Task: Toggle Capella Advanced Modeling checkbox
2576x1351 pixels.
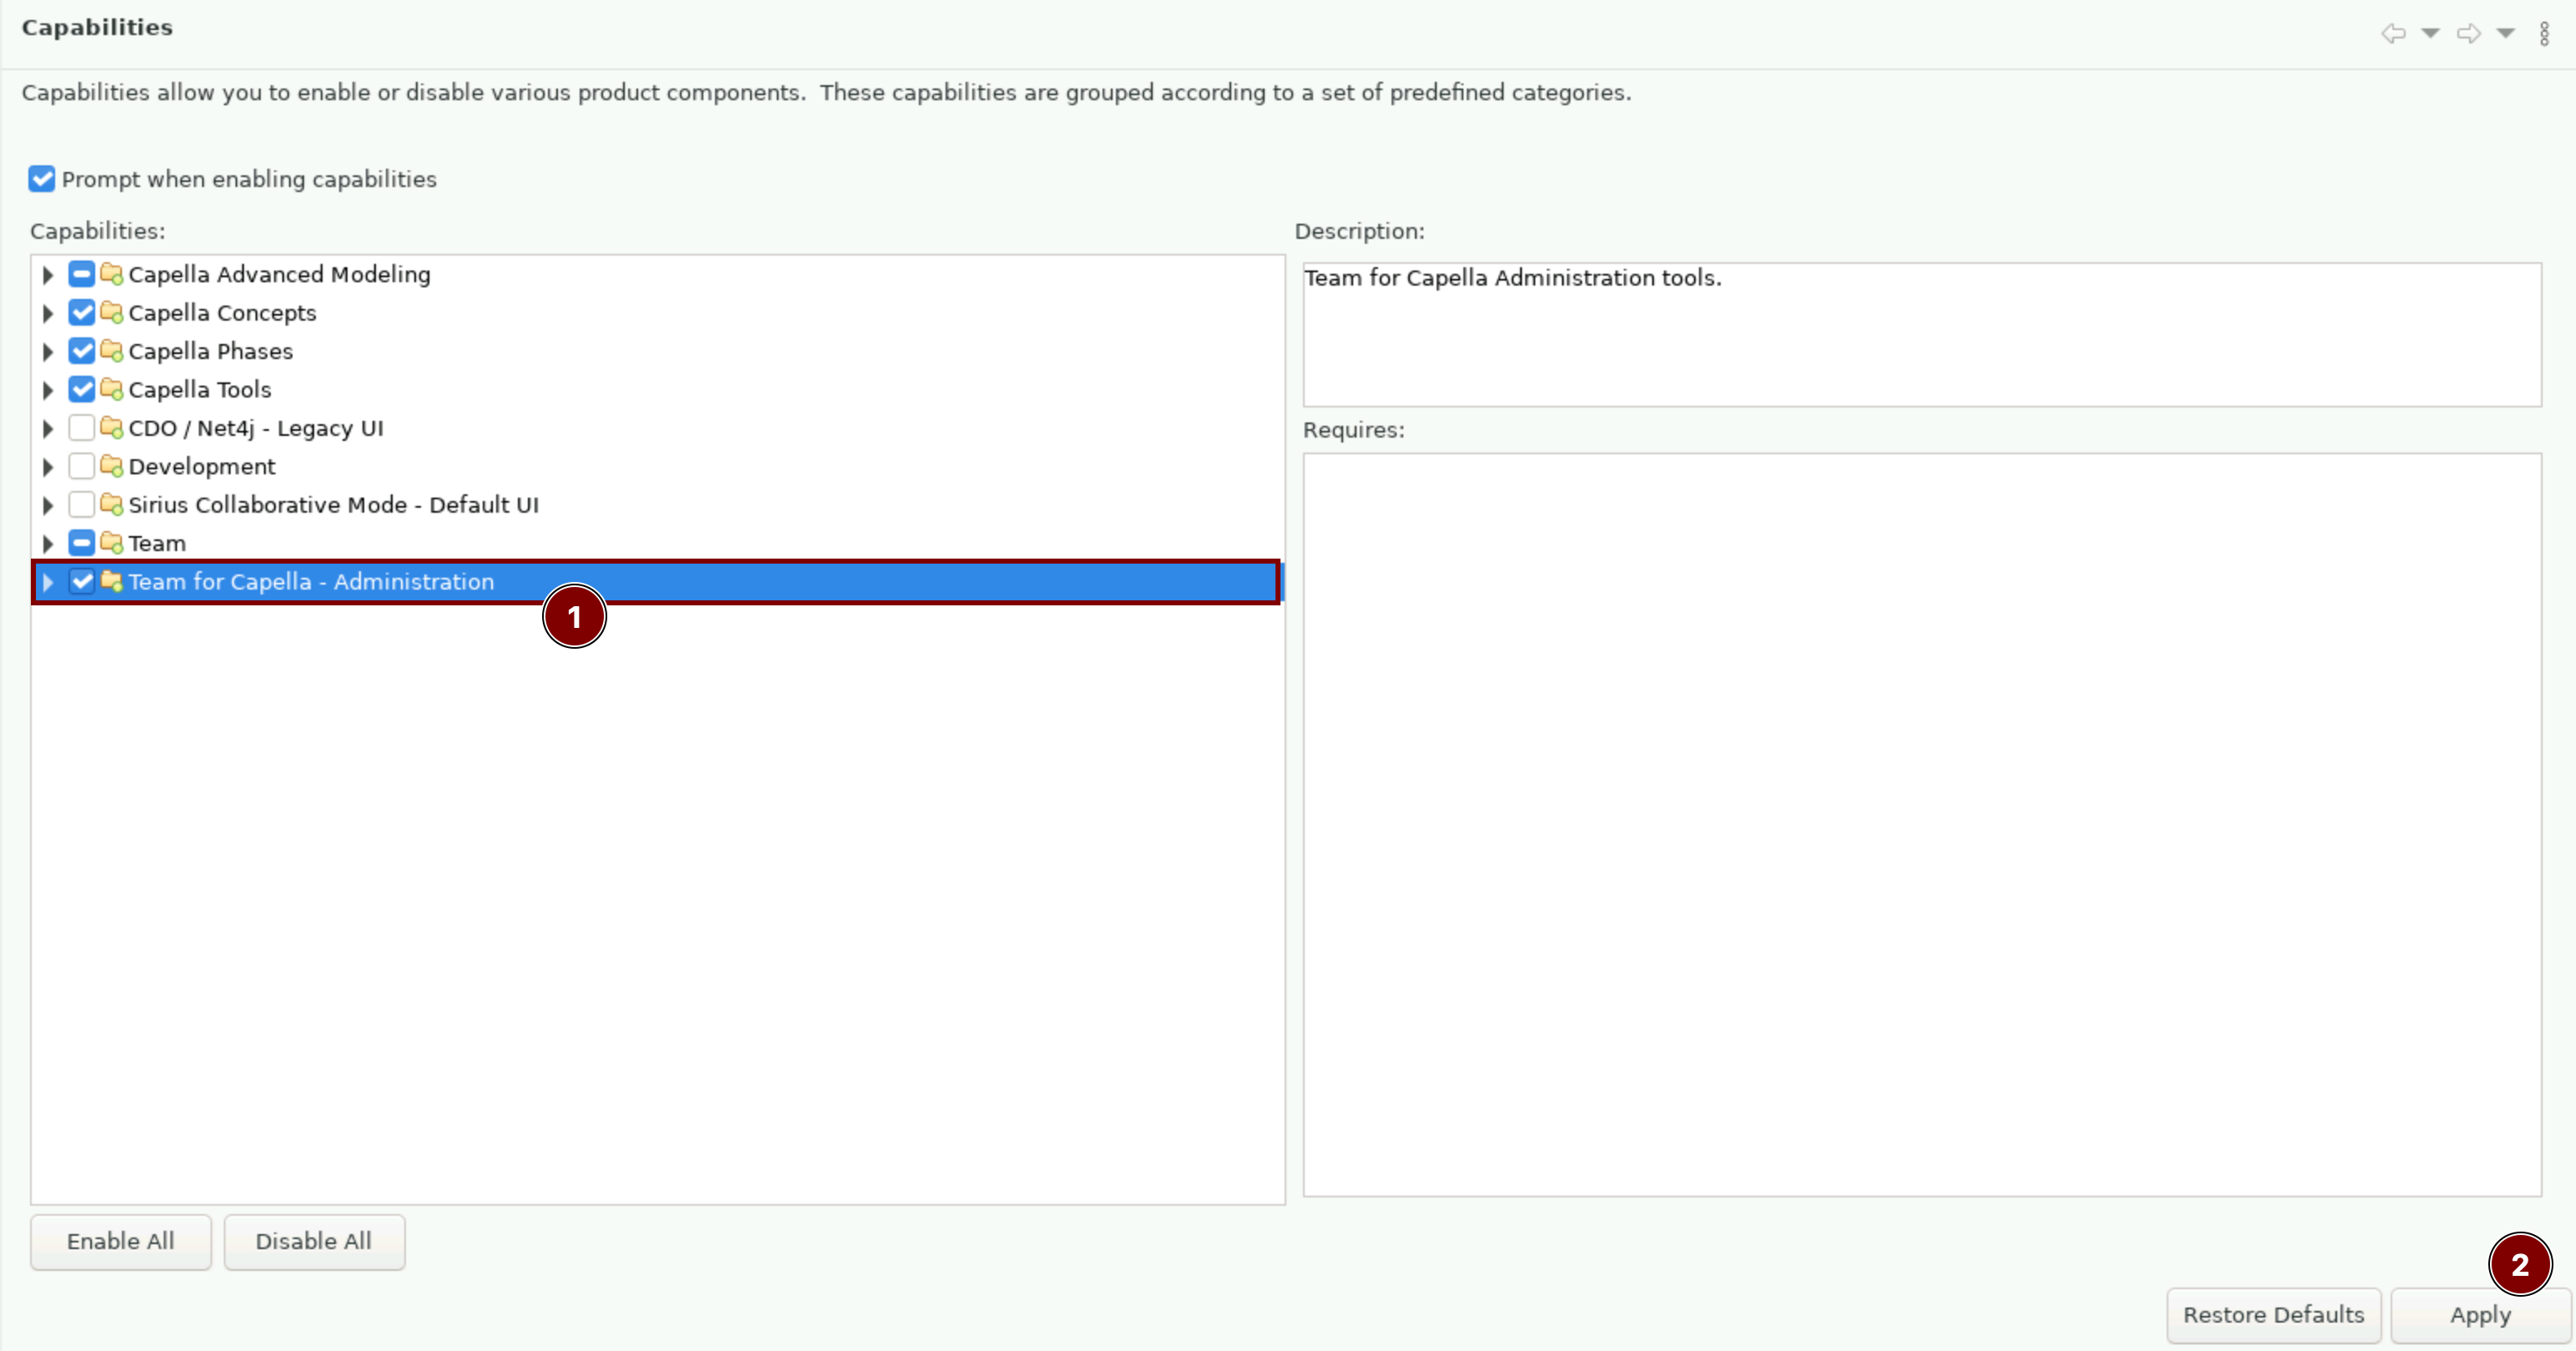Action: tap(82, 274)
